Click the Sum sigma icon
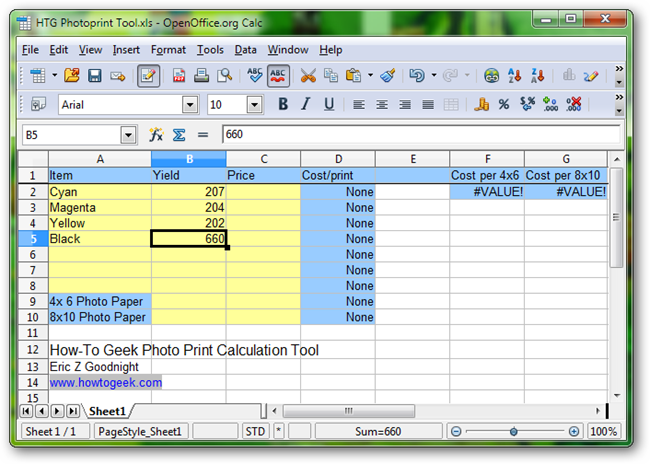Viewport: 650px width, 464px height. [179, 135]
